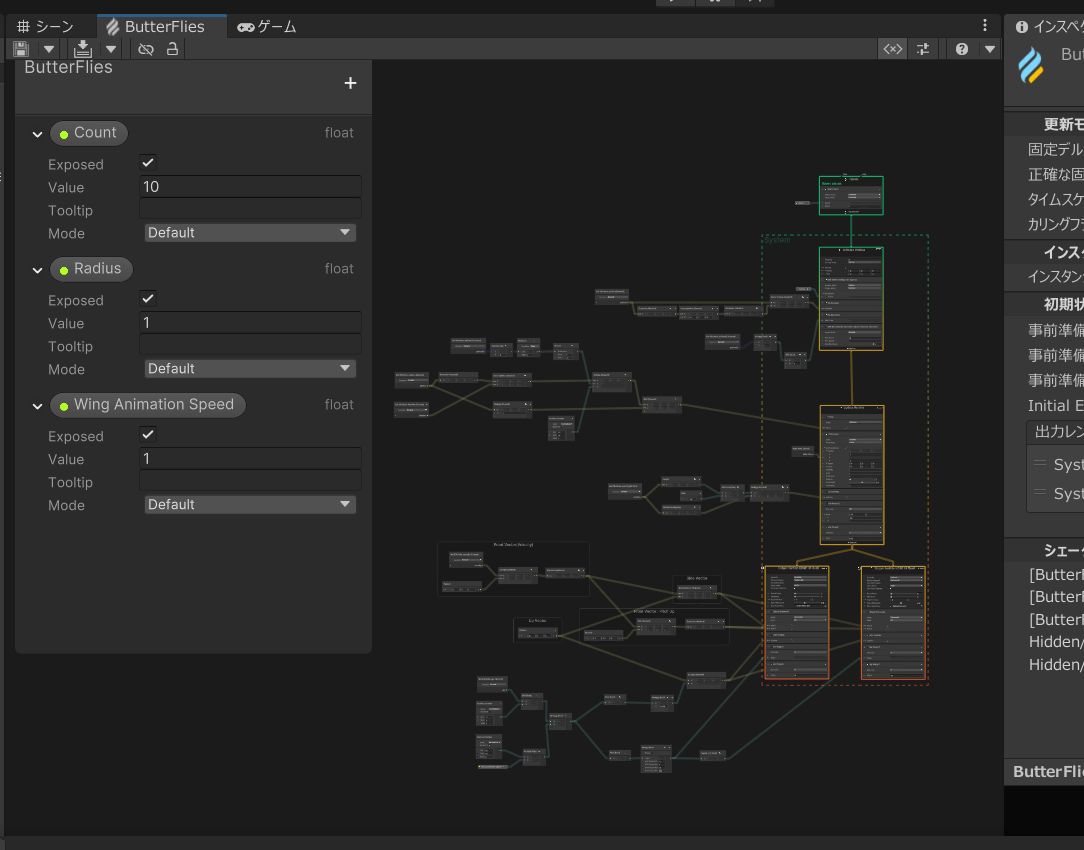Click the help question mark icon
This screenshot has height=850, width=1084.
962,49
